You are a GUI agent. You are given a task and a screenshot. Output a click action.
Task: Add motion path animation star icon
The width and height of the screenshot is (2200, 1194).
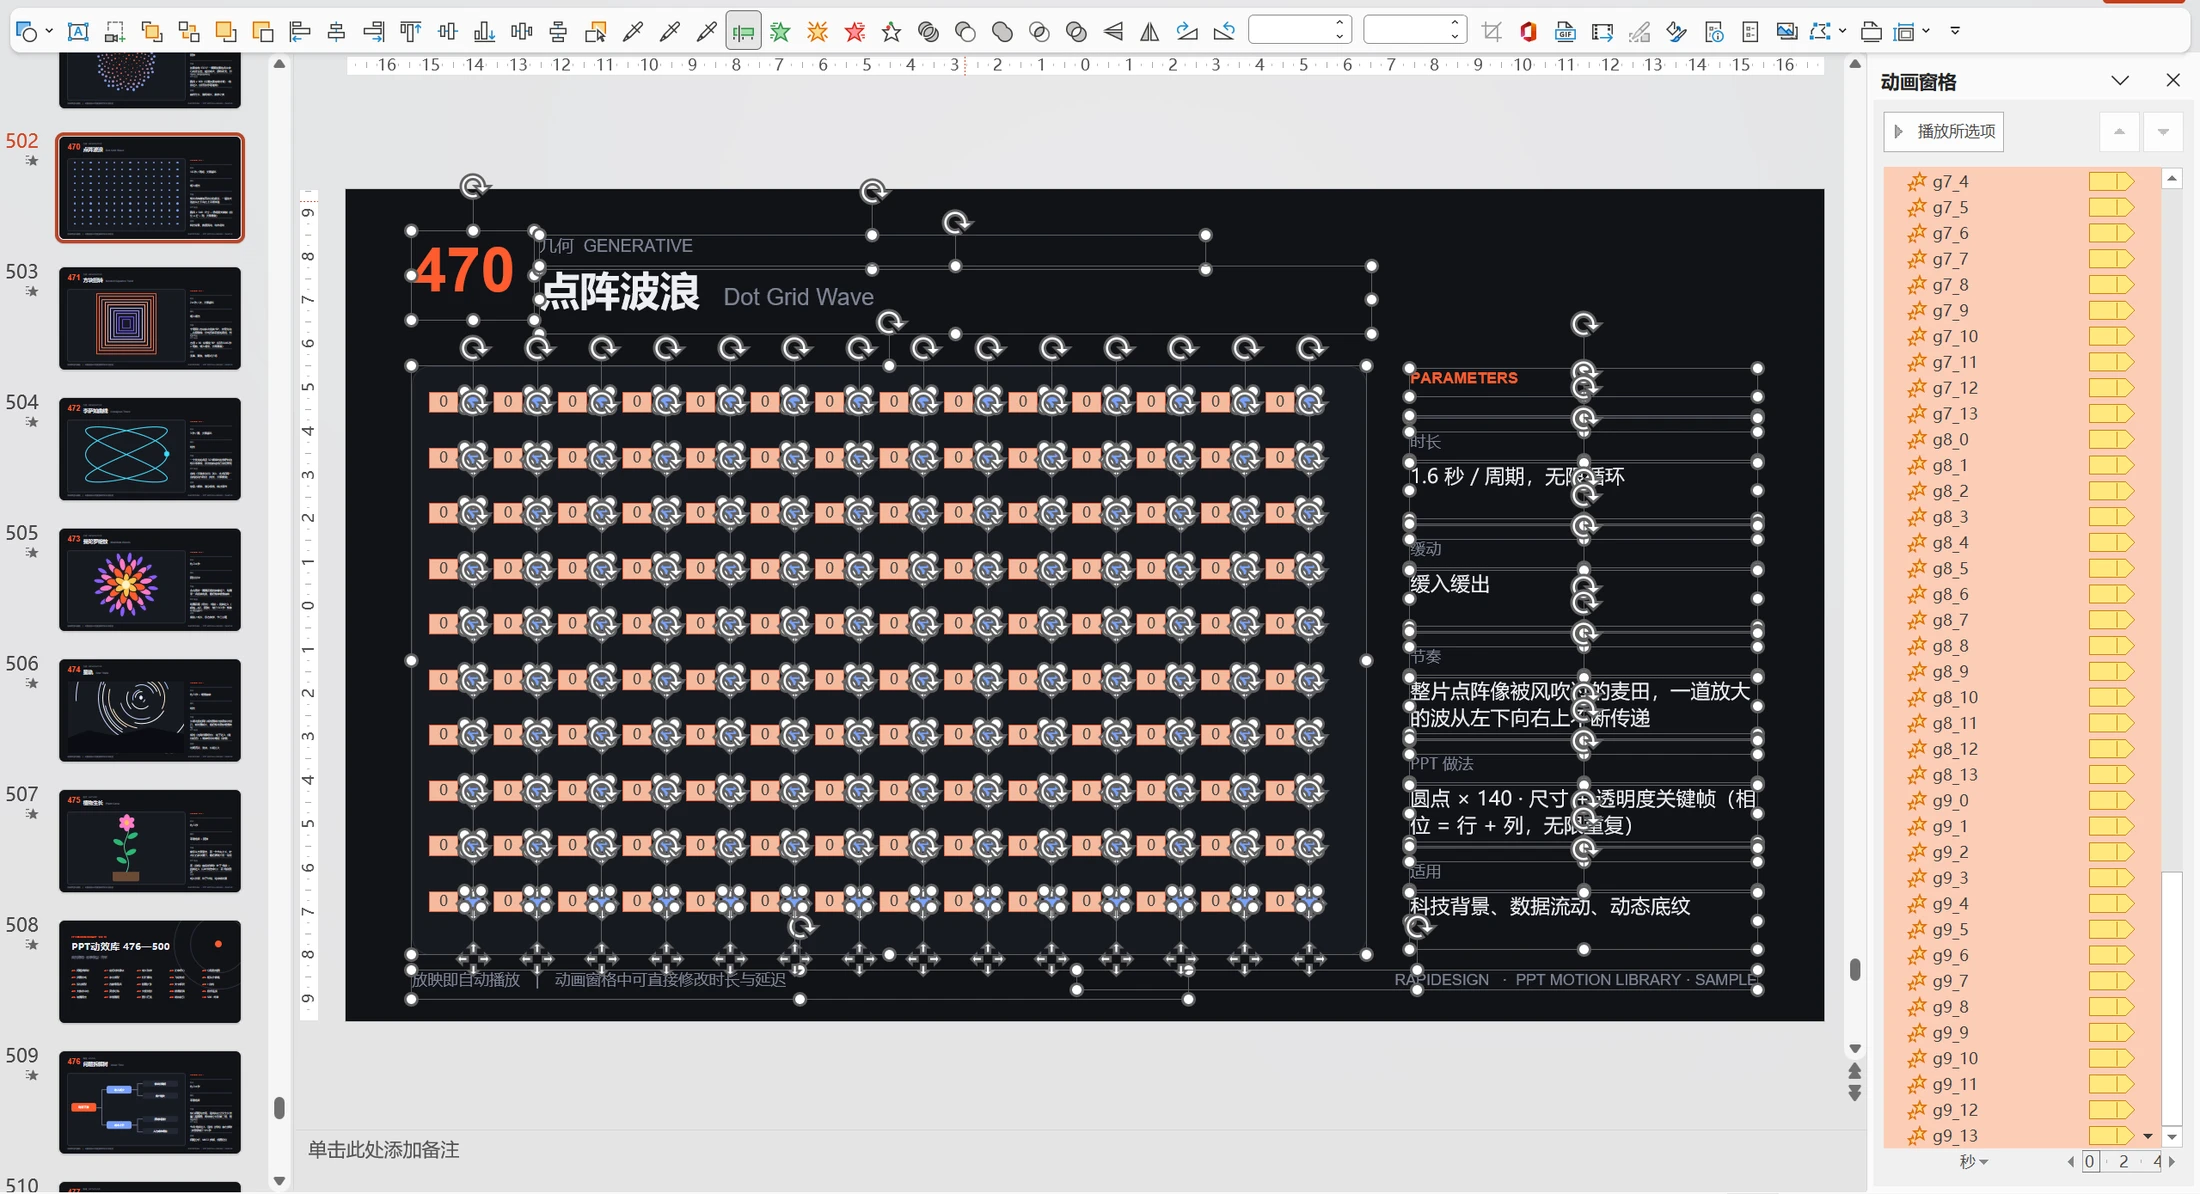point(891,32)
